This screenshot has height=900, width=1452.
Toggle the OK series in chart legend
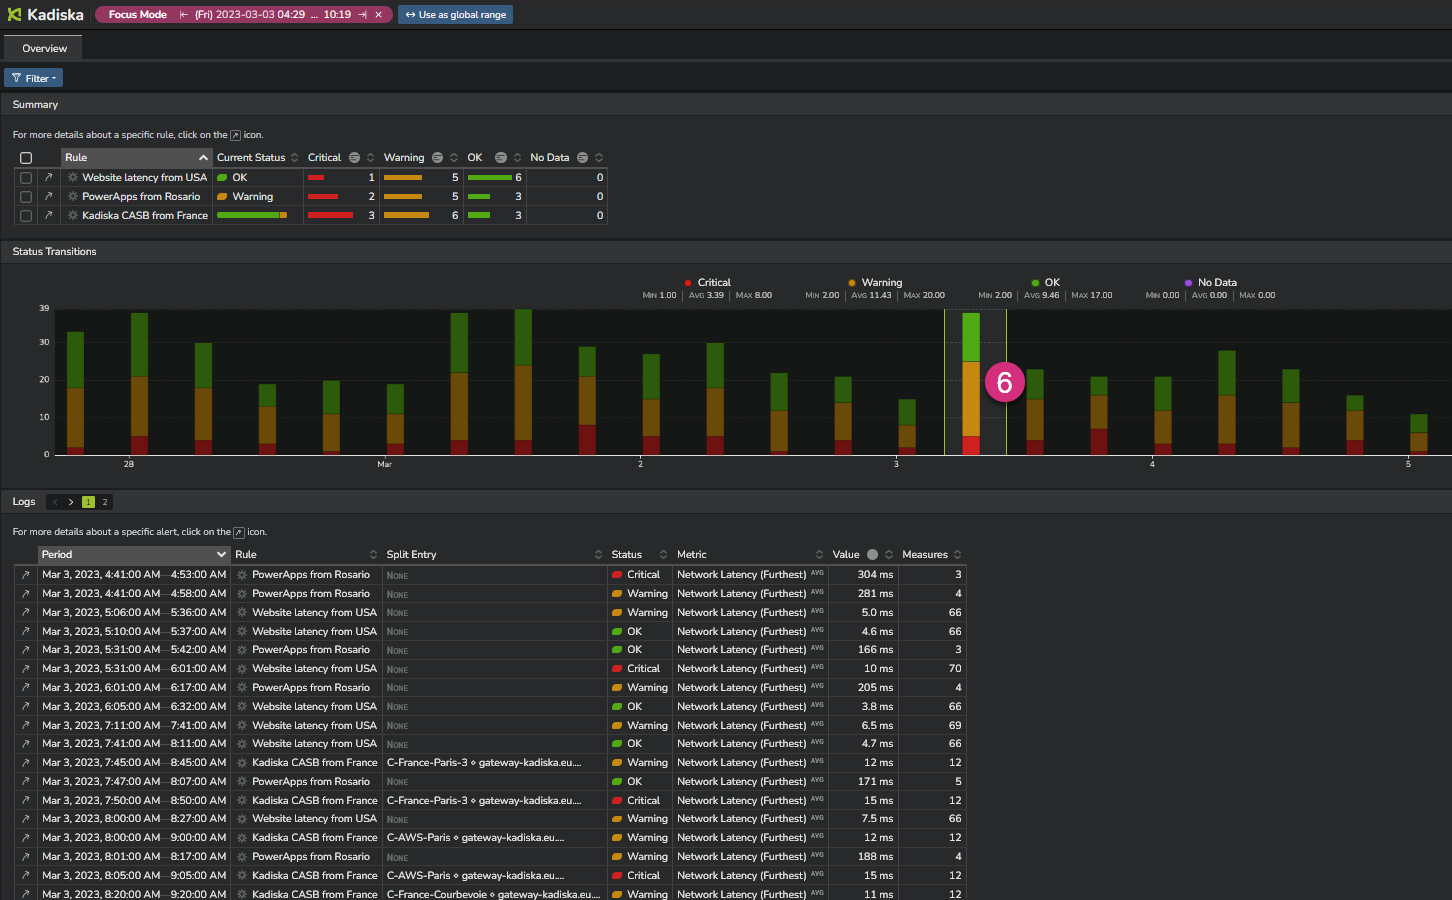click(1046, 283)
